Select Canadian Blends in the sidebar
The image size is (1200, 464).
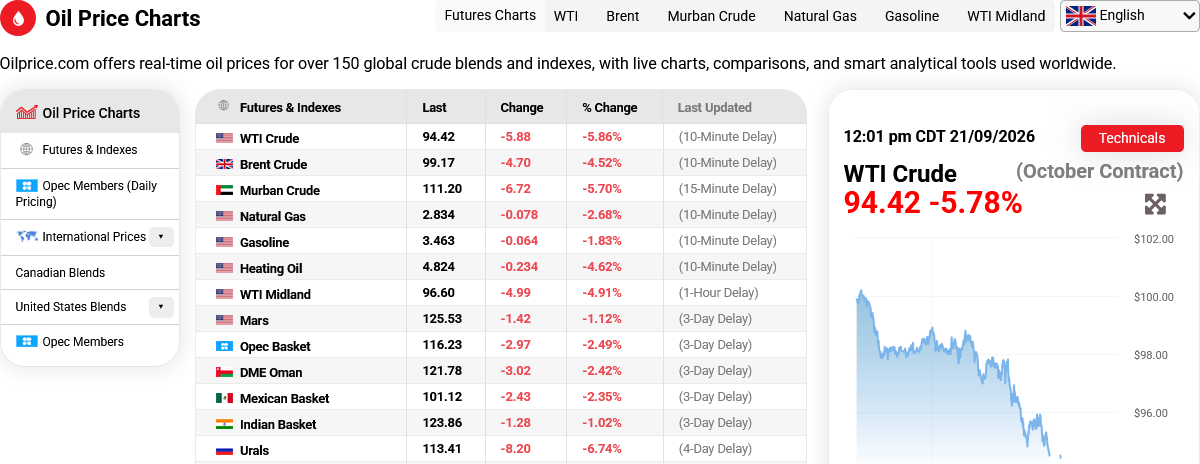(x=60, y=273)
